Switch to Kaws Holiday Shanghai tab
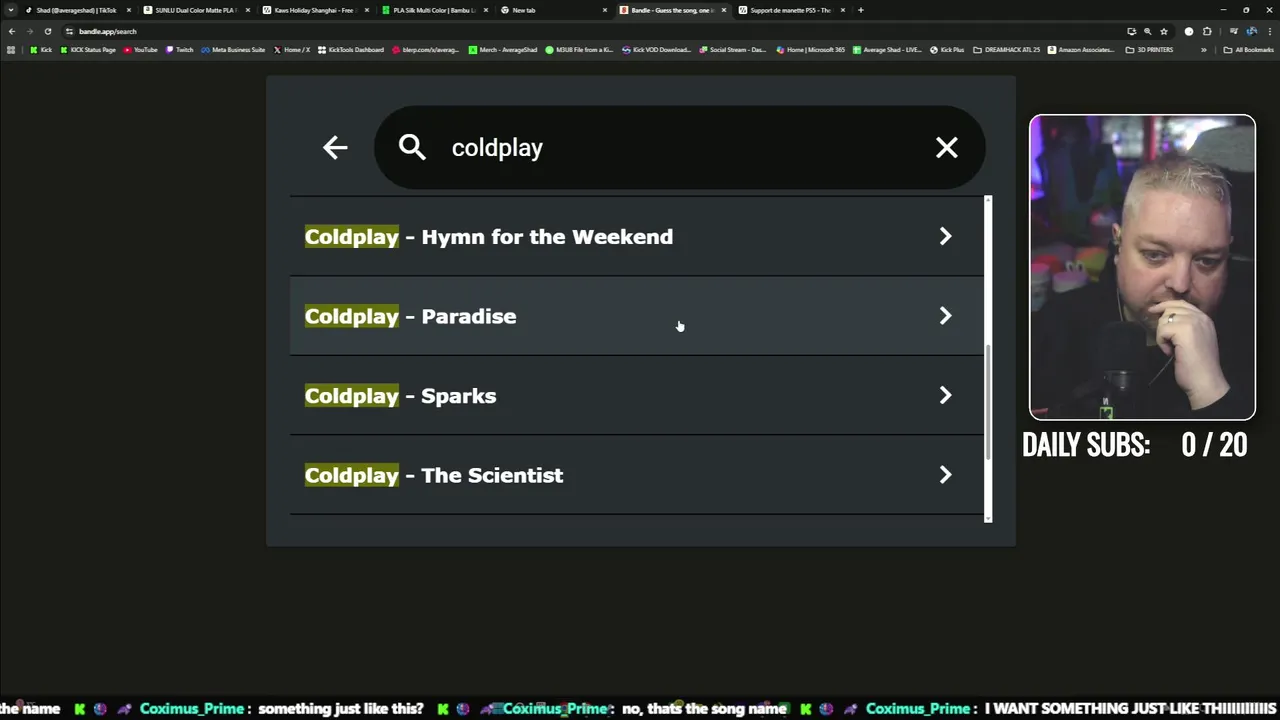The width and height of the screenshot is (1280, 720). click(x=314, y=10)
